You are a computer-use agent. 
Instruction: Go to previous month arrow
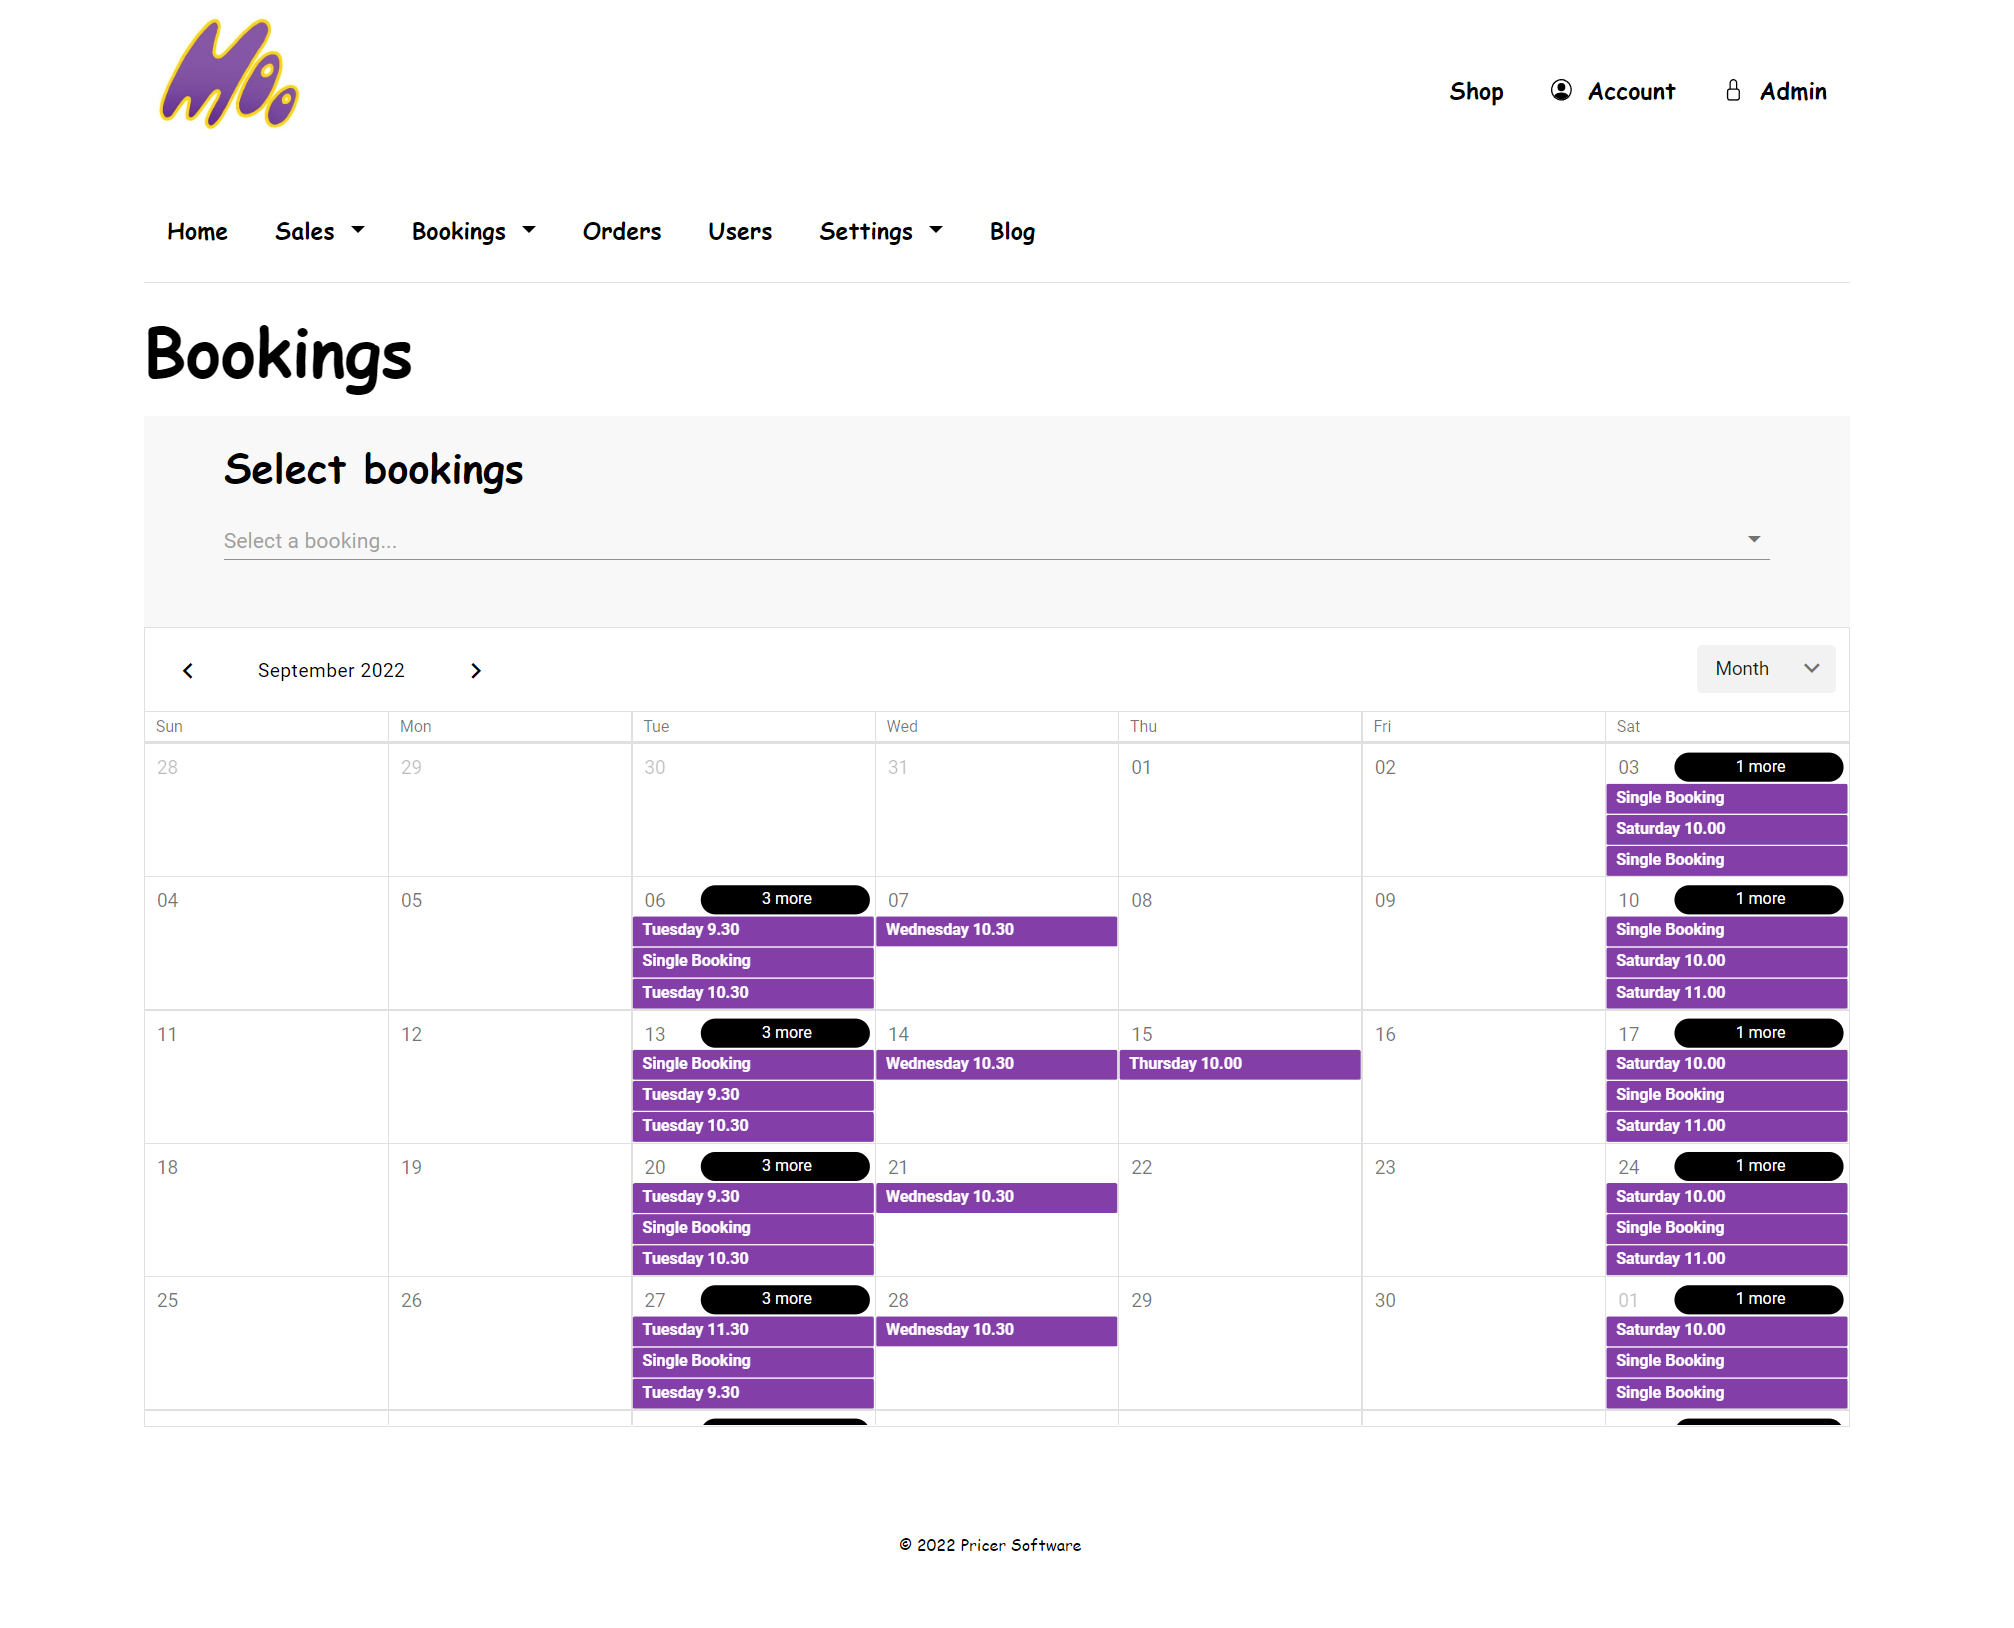188,670
